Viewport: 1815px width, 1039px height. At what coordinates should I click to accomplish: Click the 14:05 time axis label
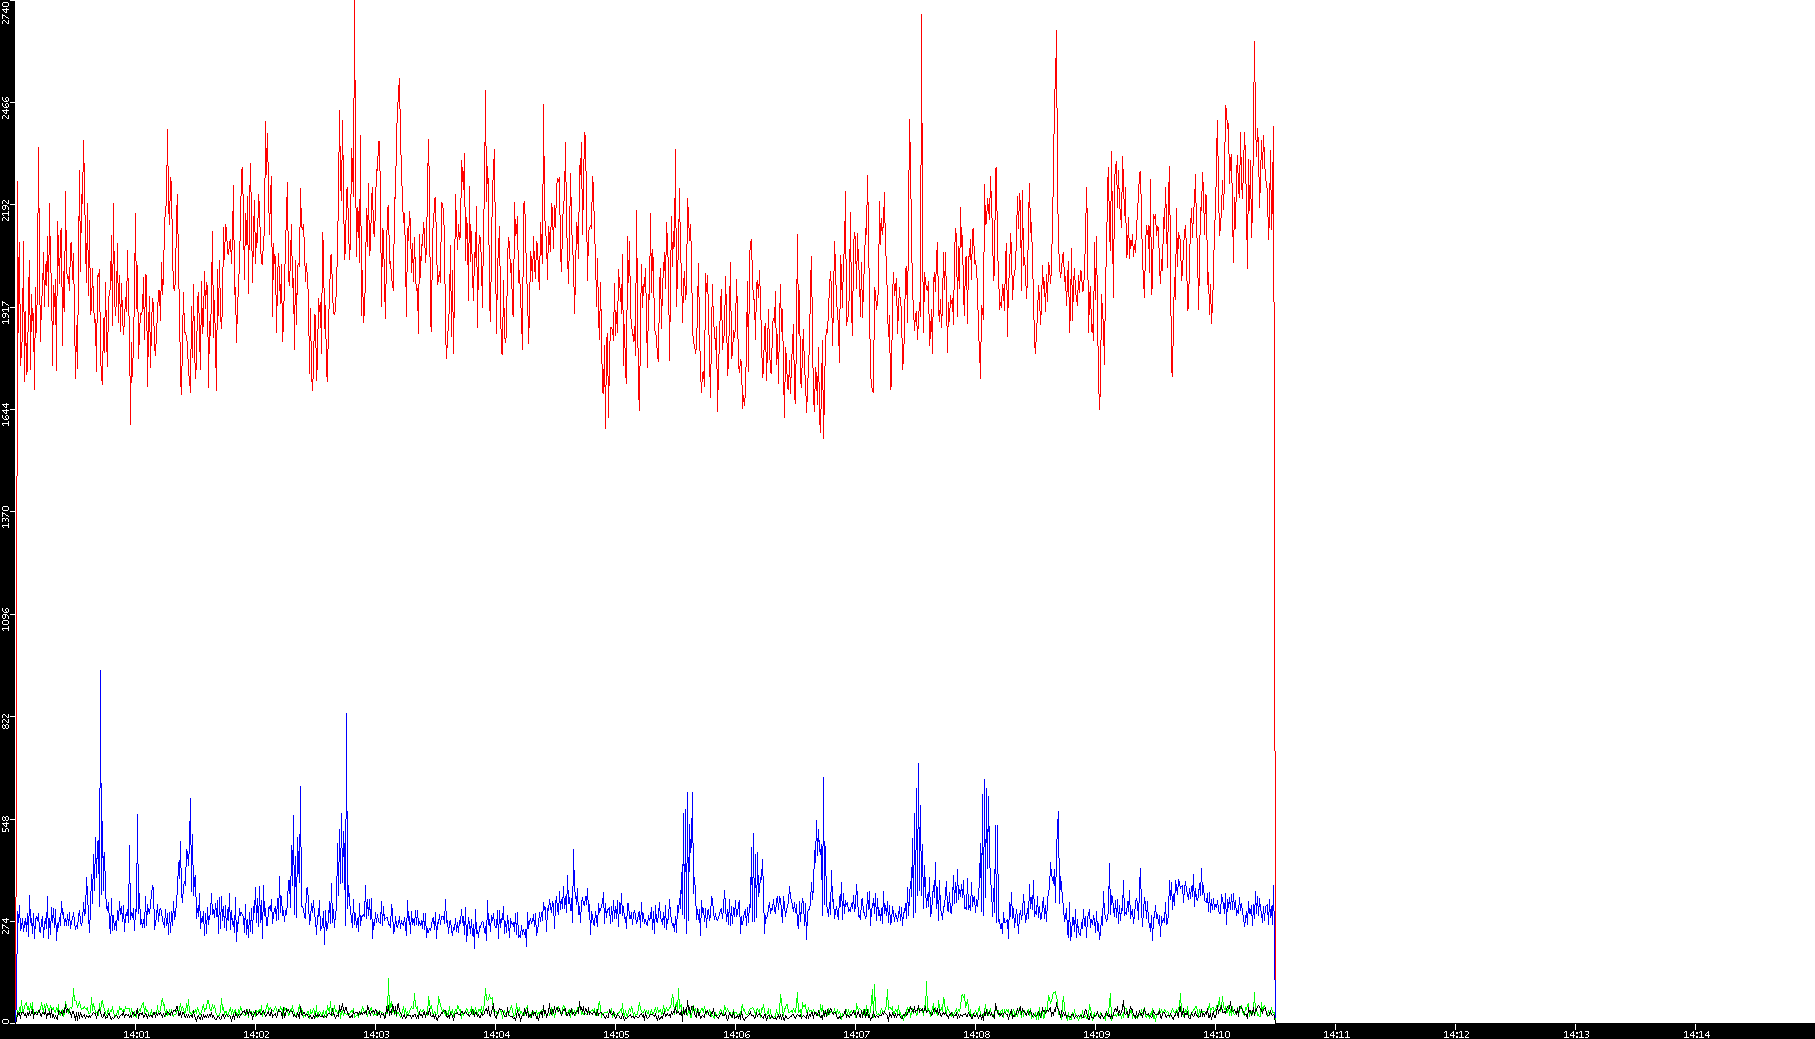coord(616,1034)
